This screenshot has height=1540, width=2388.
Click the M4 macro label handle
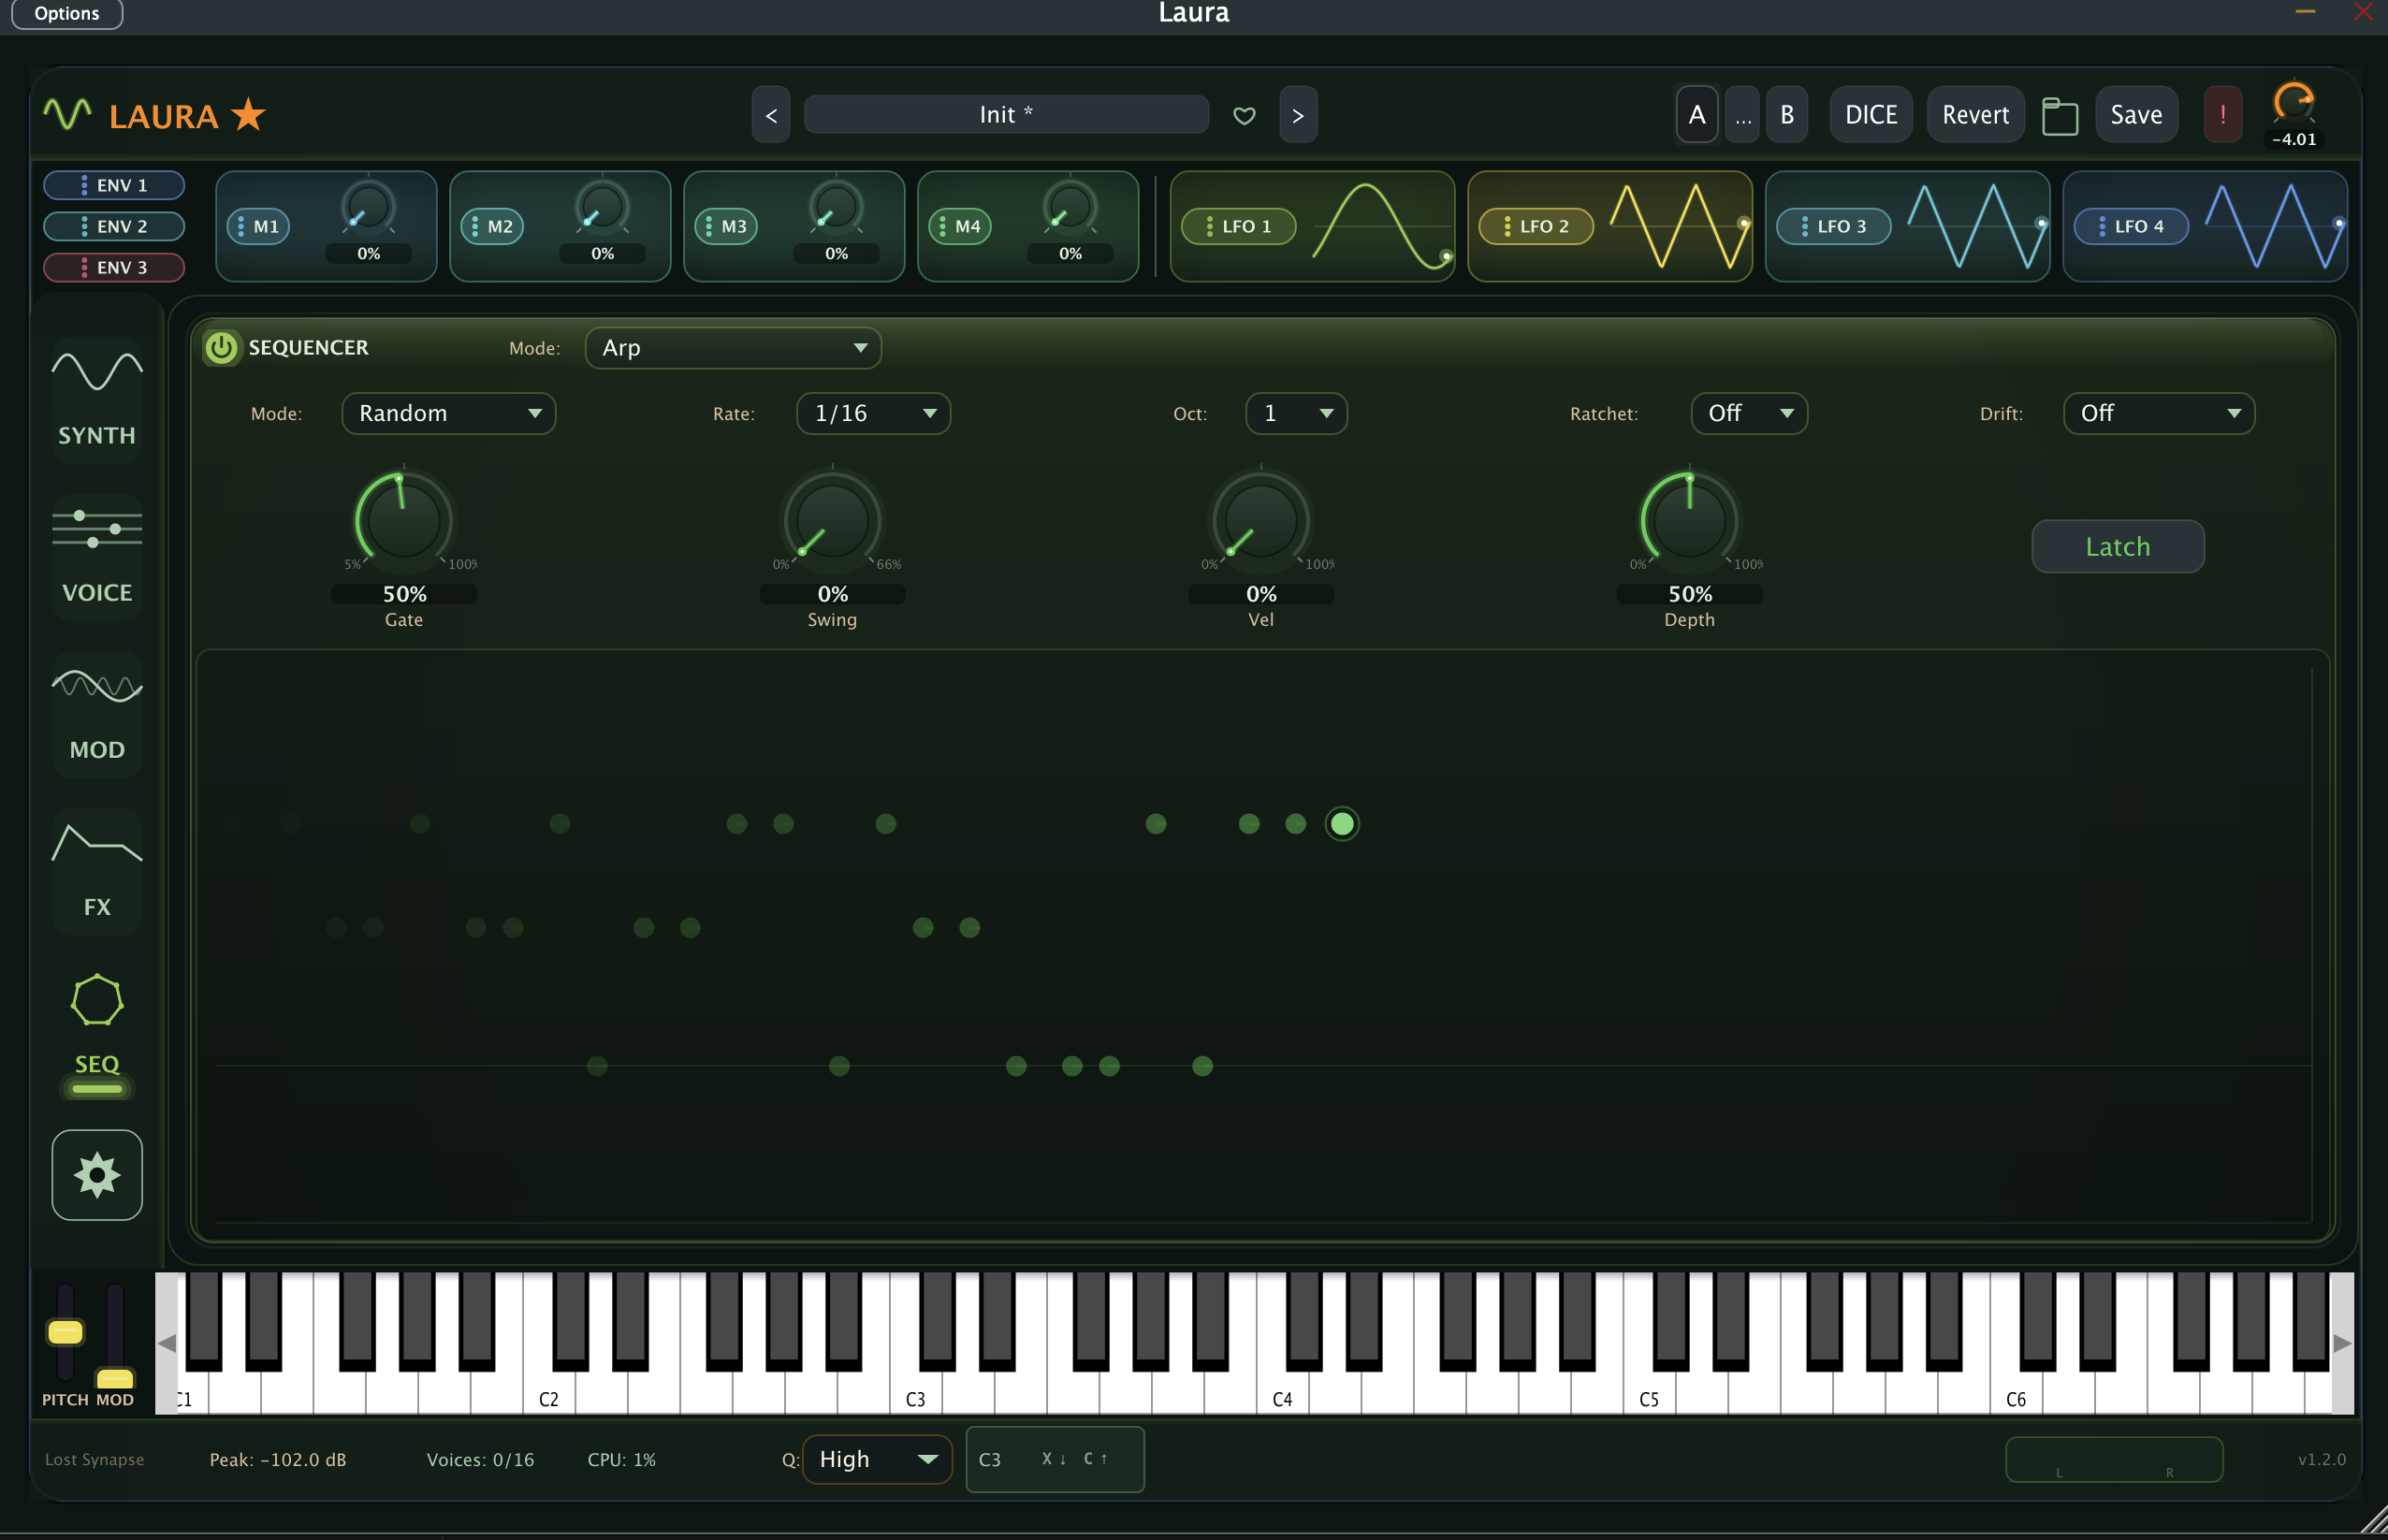click(960, 226)
